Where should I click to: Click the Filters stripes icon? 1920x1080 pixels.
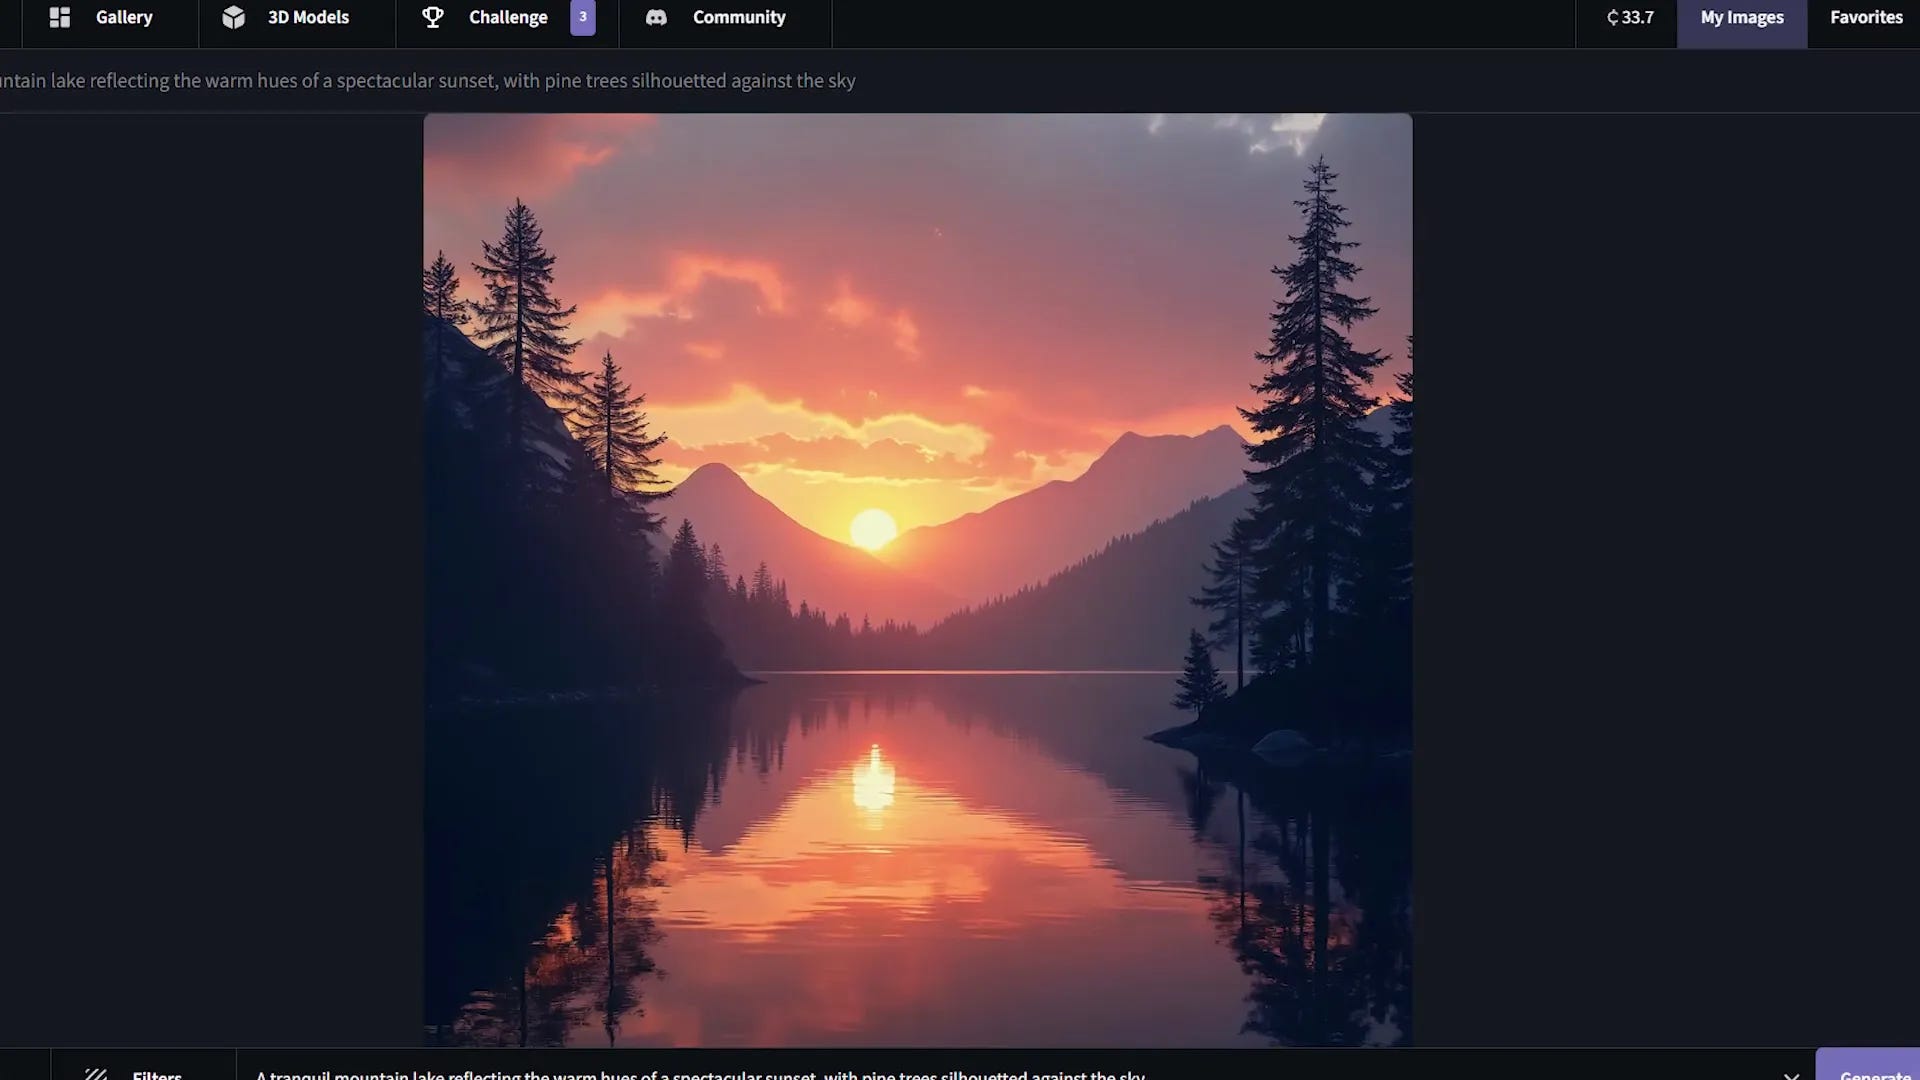[x=97, y=1073]
